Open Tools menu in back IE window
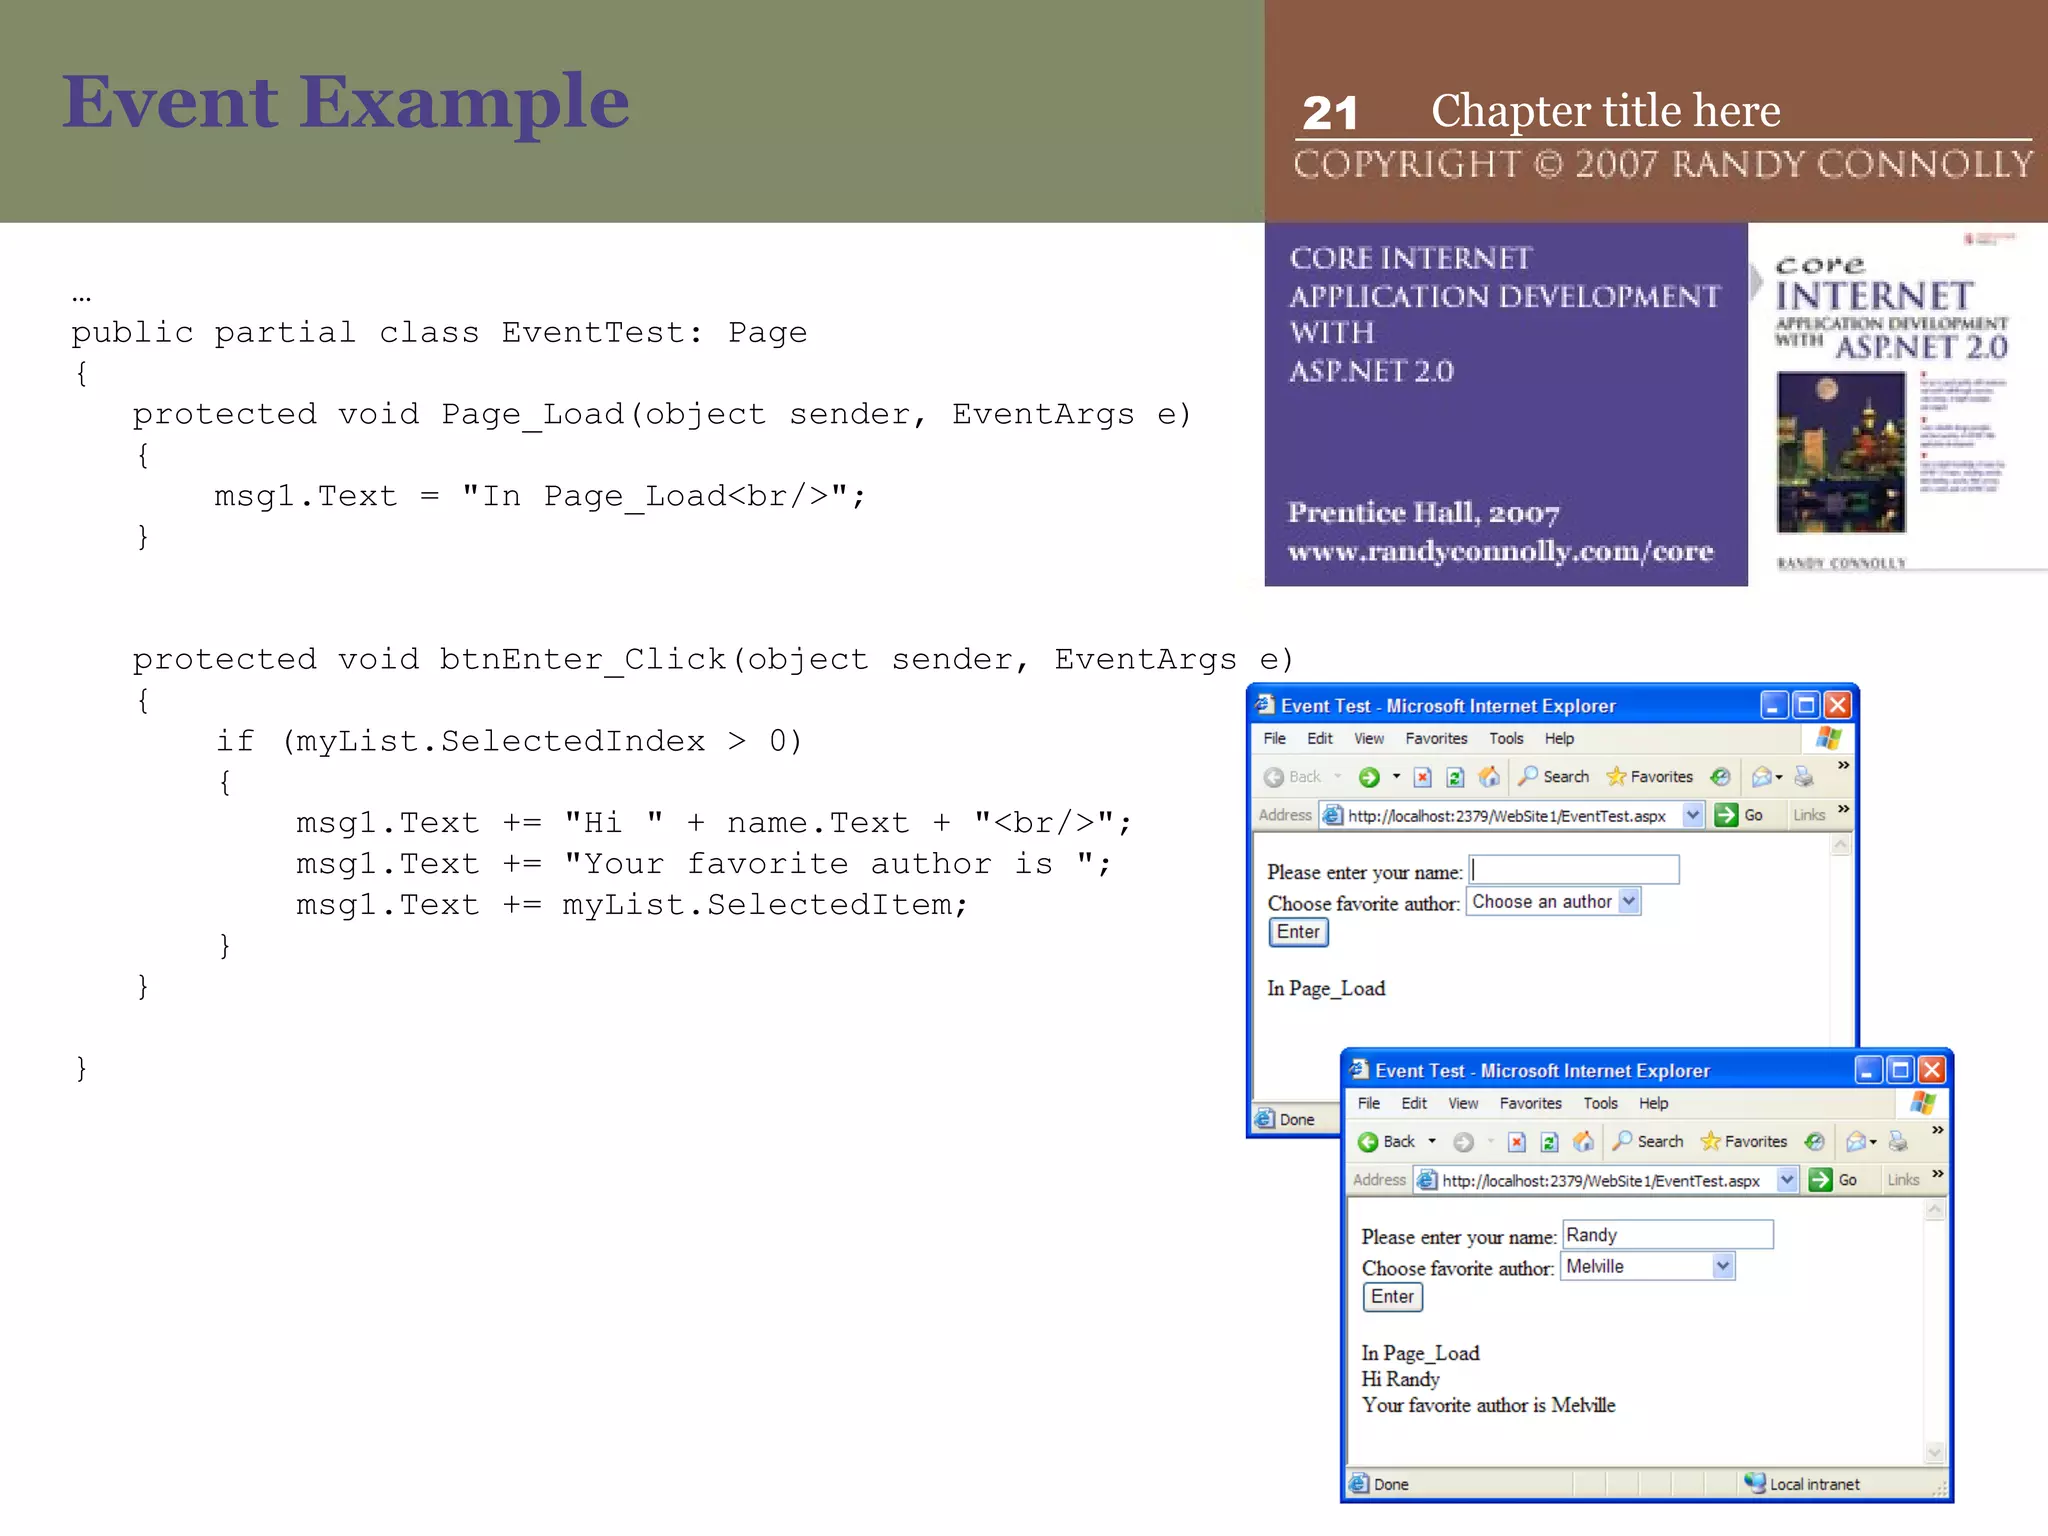2048x1536 pixels. pyautogui.click(x=1506, y=738)
